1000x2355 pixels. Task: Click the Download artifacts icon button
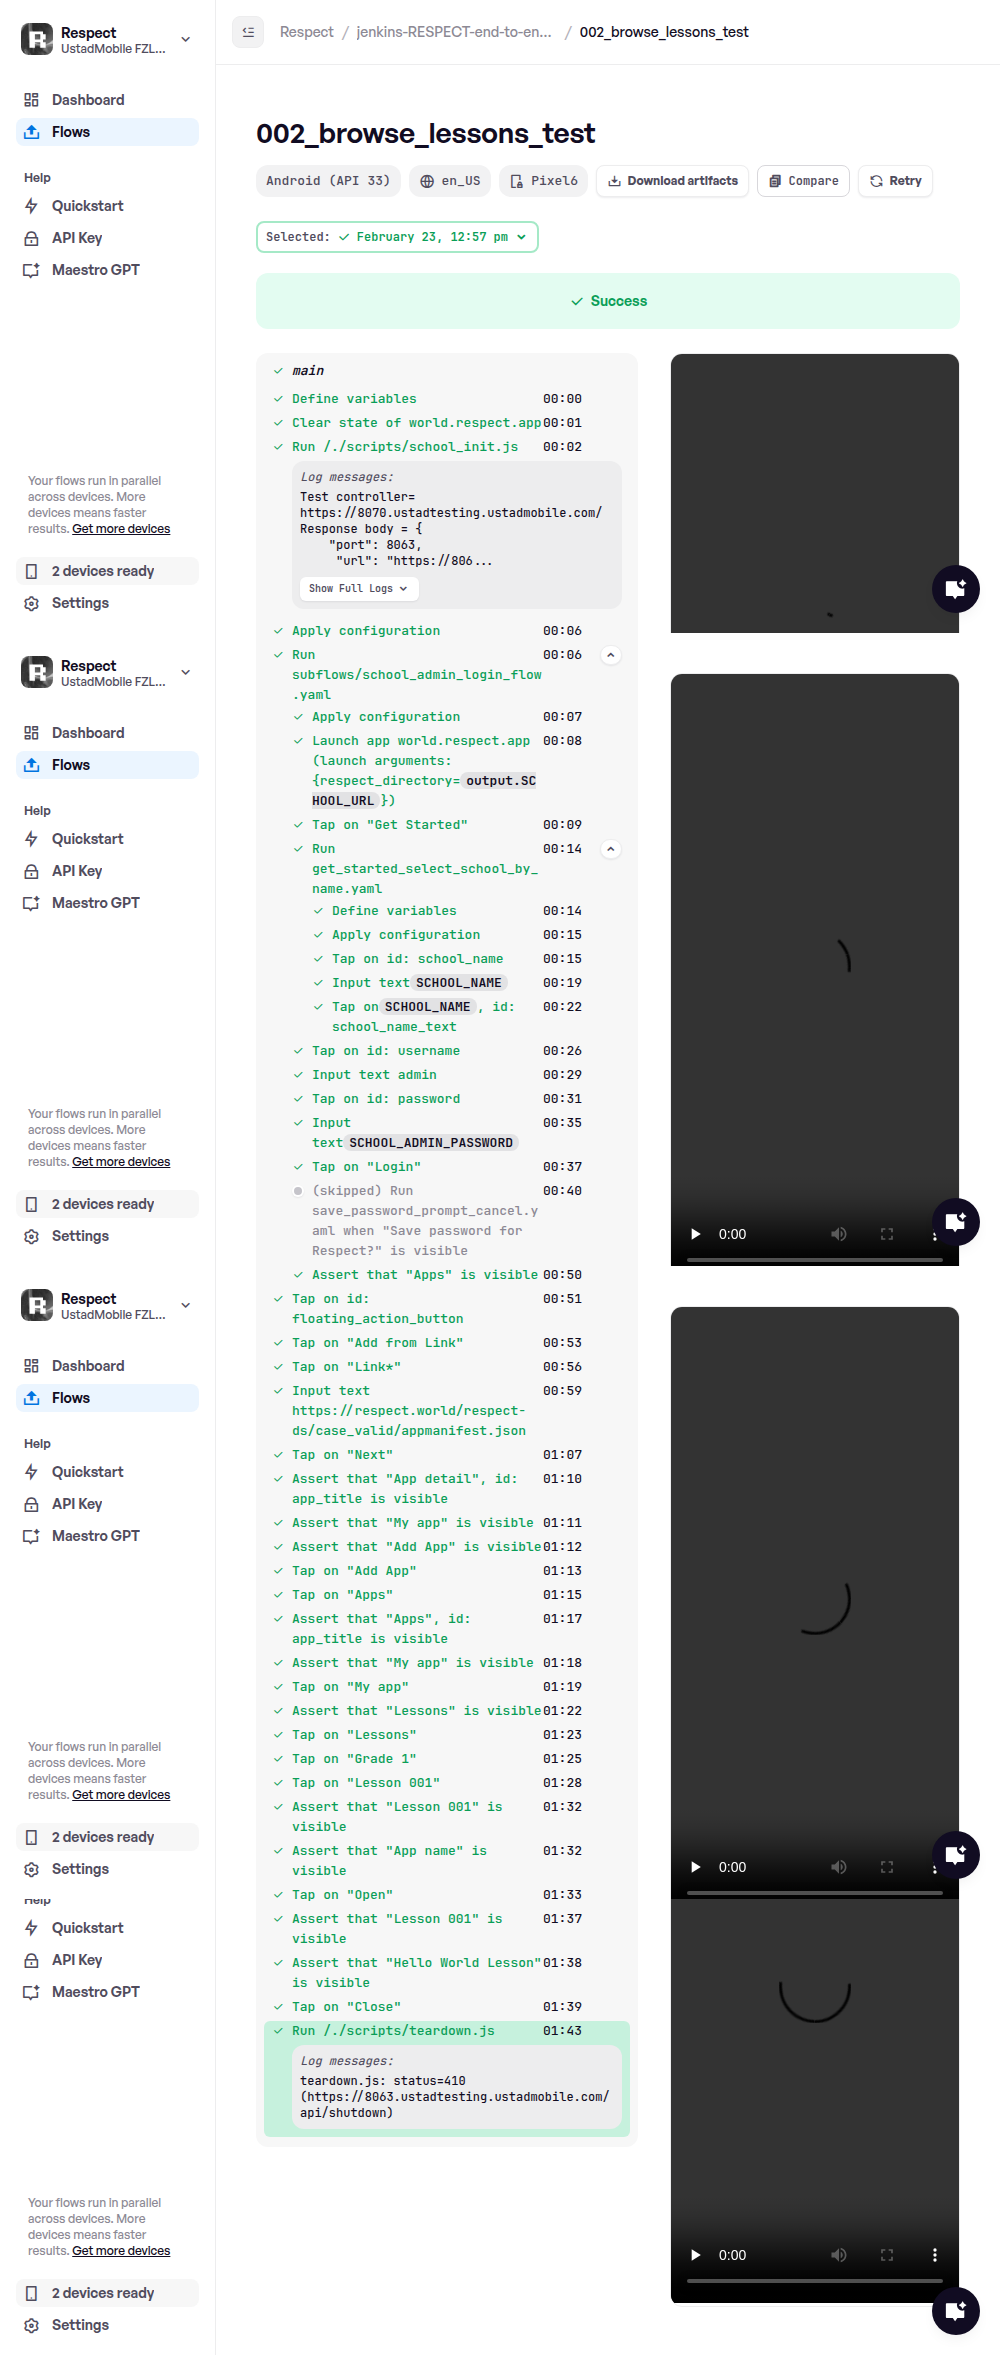click(615, 181)
